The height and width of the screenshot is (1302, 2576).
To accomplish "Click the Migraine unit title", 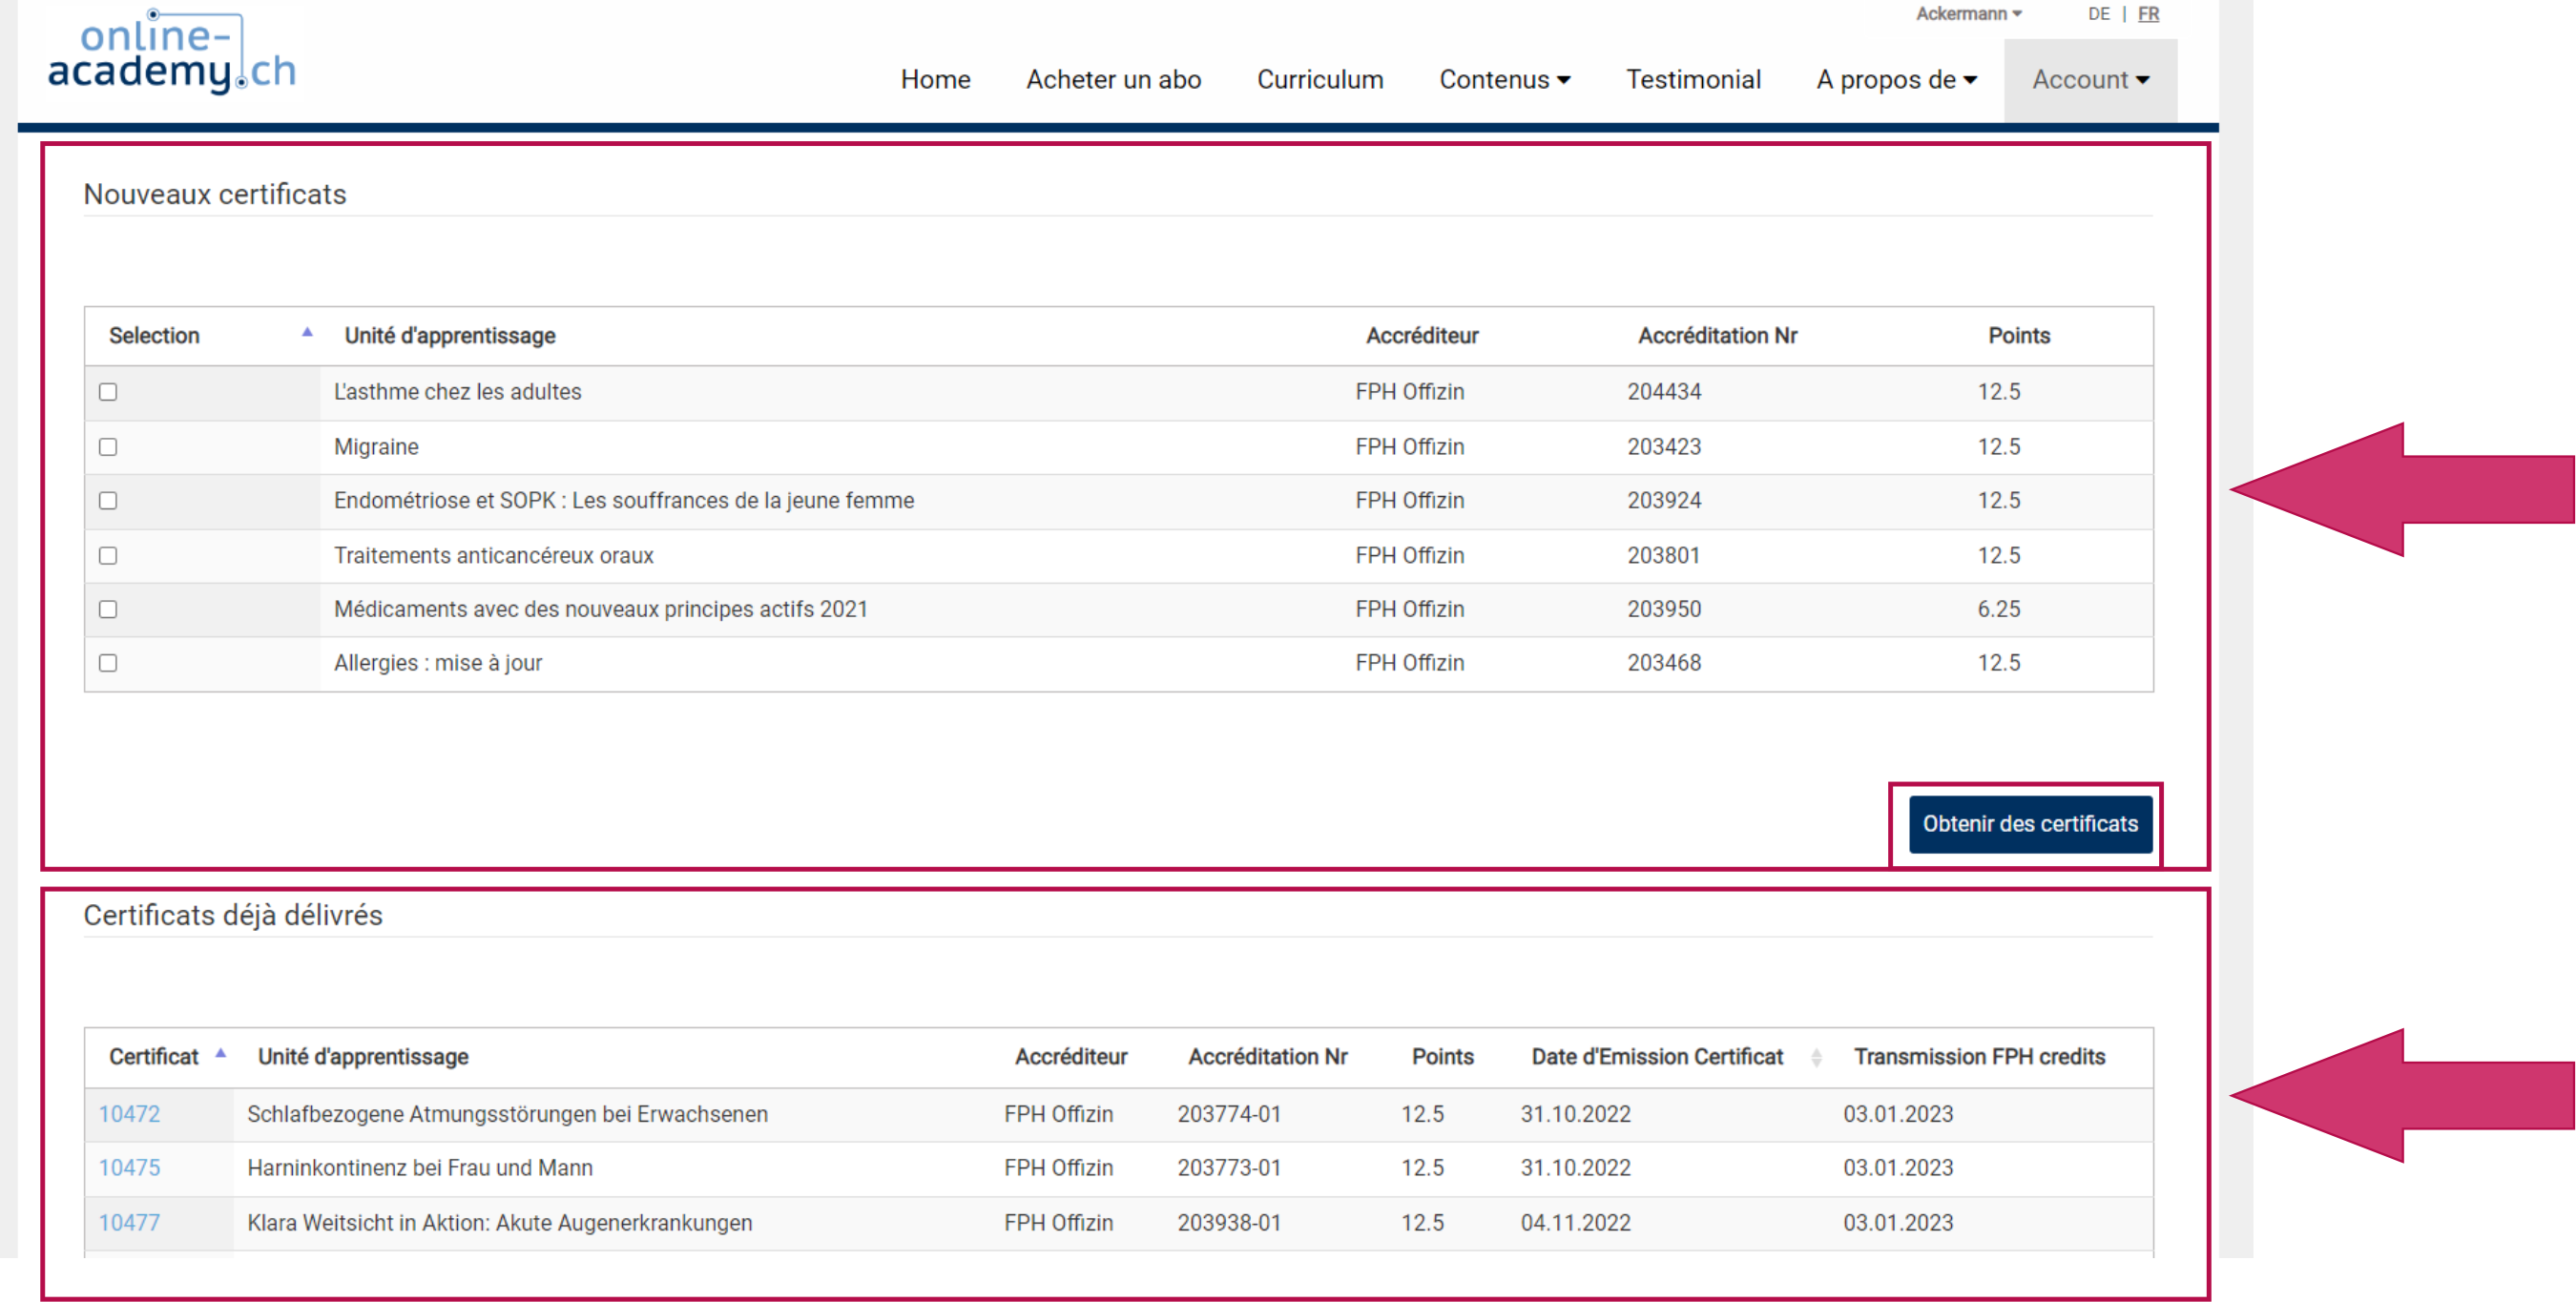I will click(x=376, y=447).
